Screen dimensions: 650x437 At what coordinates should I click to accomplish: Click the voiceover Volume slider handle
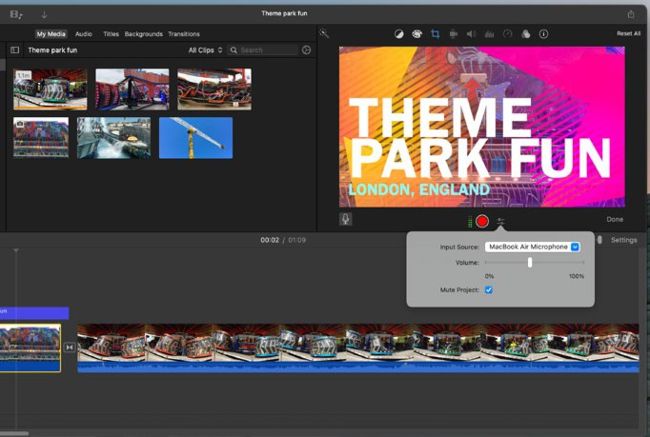pos(530,262)
